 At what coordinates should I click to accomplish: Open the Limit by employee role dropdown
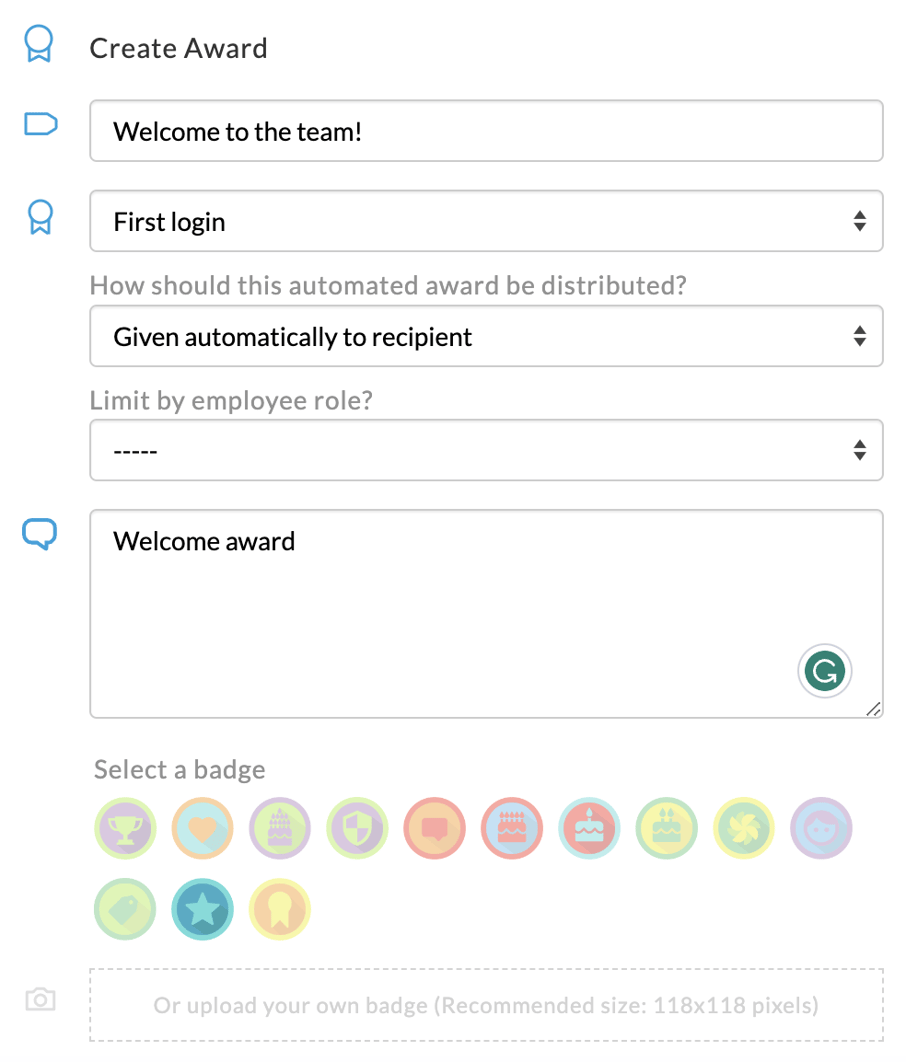(486, 450)
